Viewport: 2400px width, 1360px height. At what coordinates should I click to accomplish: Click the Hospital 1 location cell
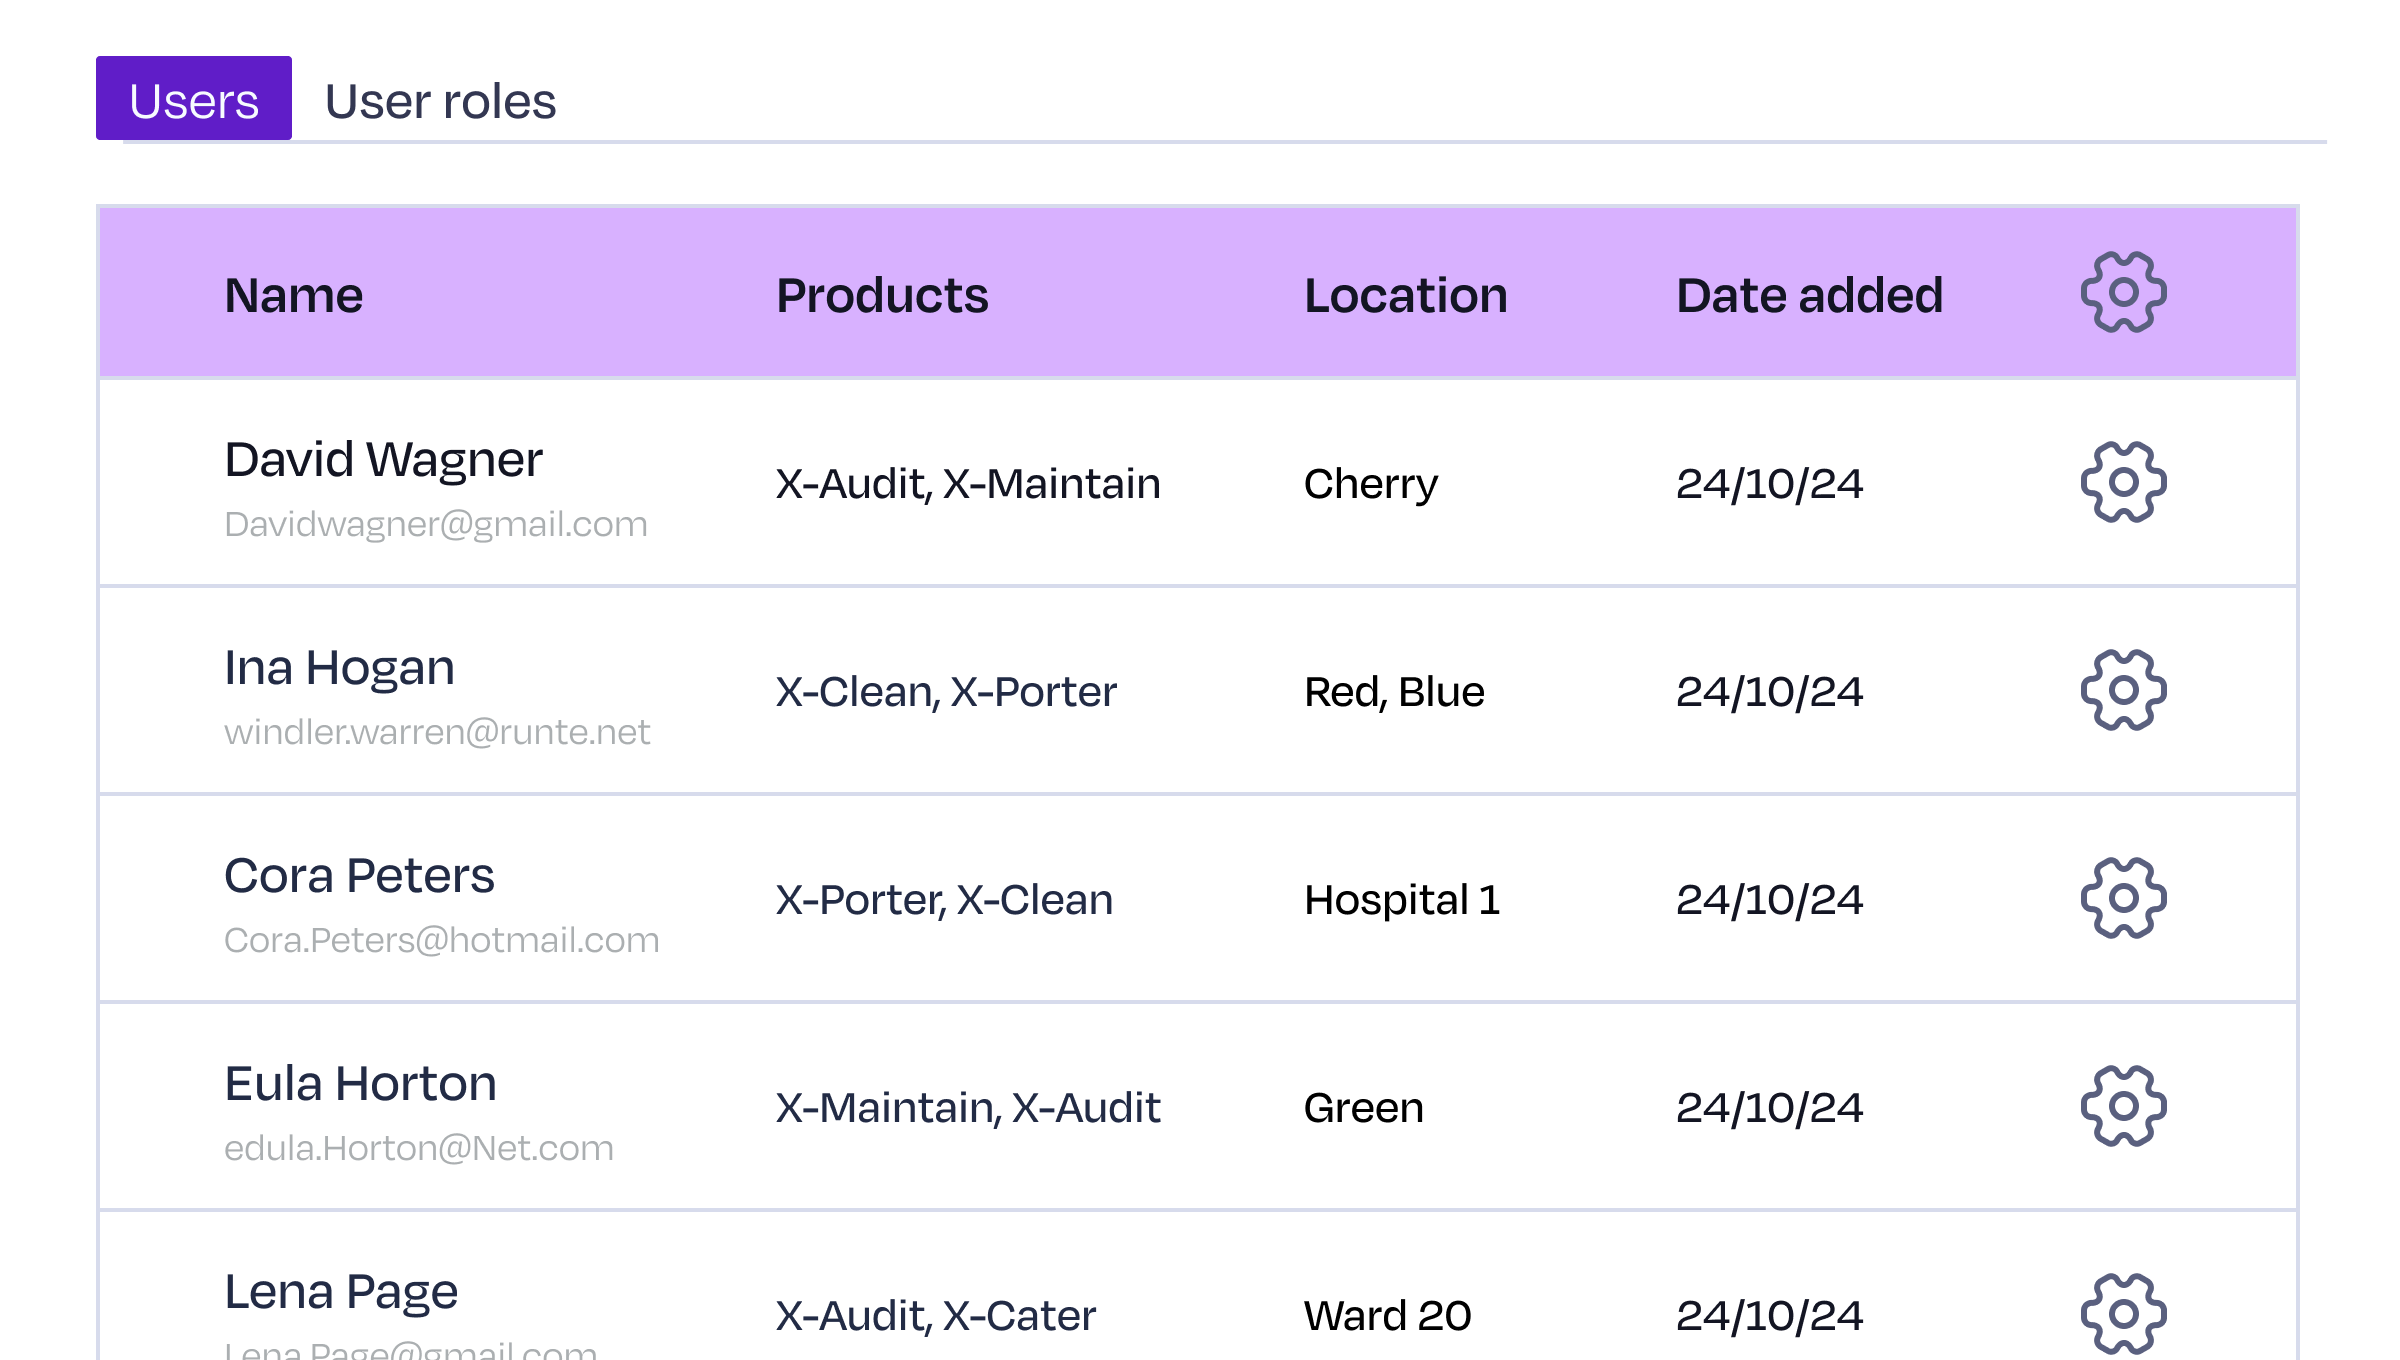1402,900
